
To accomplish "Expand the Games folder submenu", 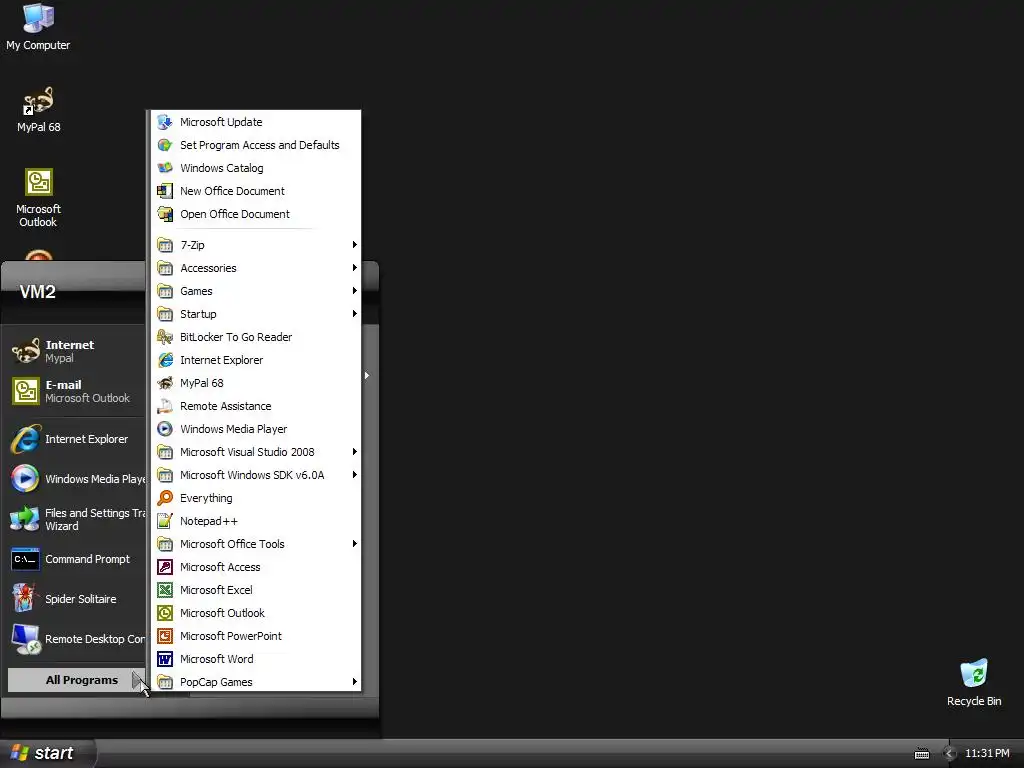I will [x=256, y=291].
